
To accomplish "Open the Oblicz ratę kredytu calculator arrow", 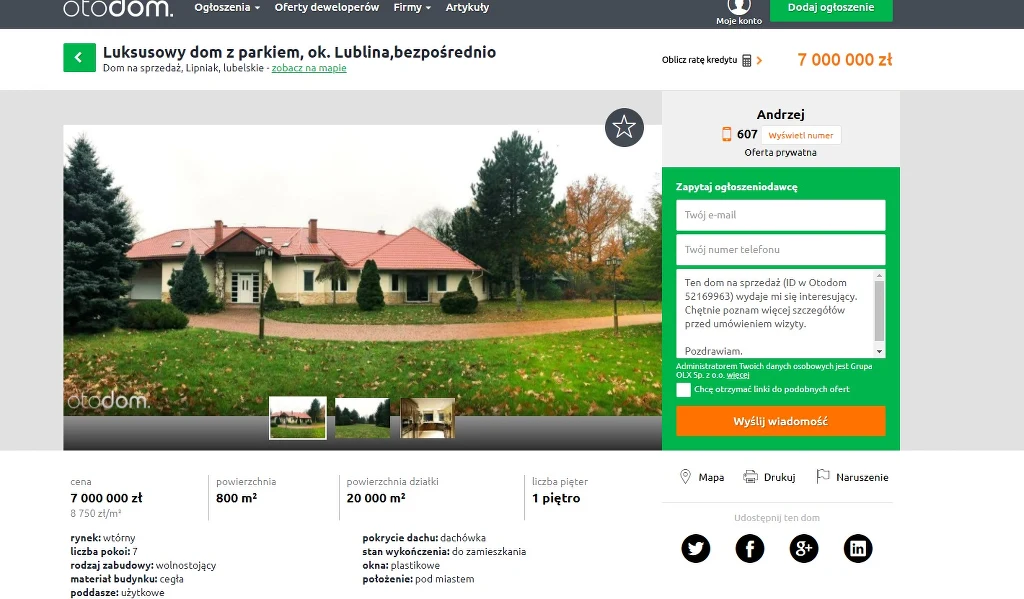I will pyautogui.click(x=759, y=60).
